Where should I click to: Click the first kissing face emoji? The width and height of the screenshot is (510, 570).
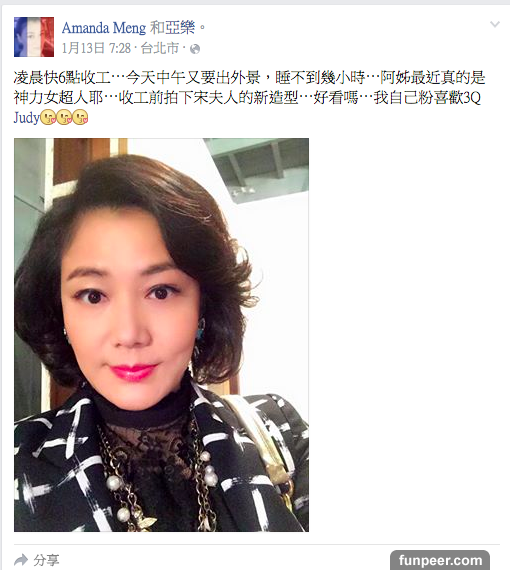48,117
